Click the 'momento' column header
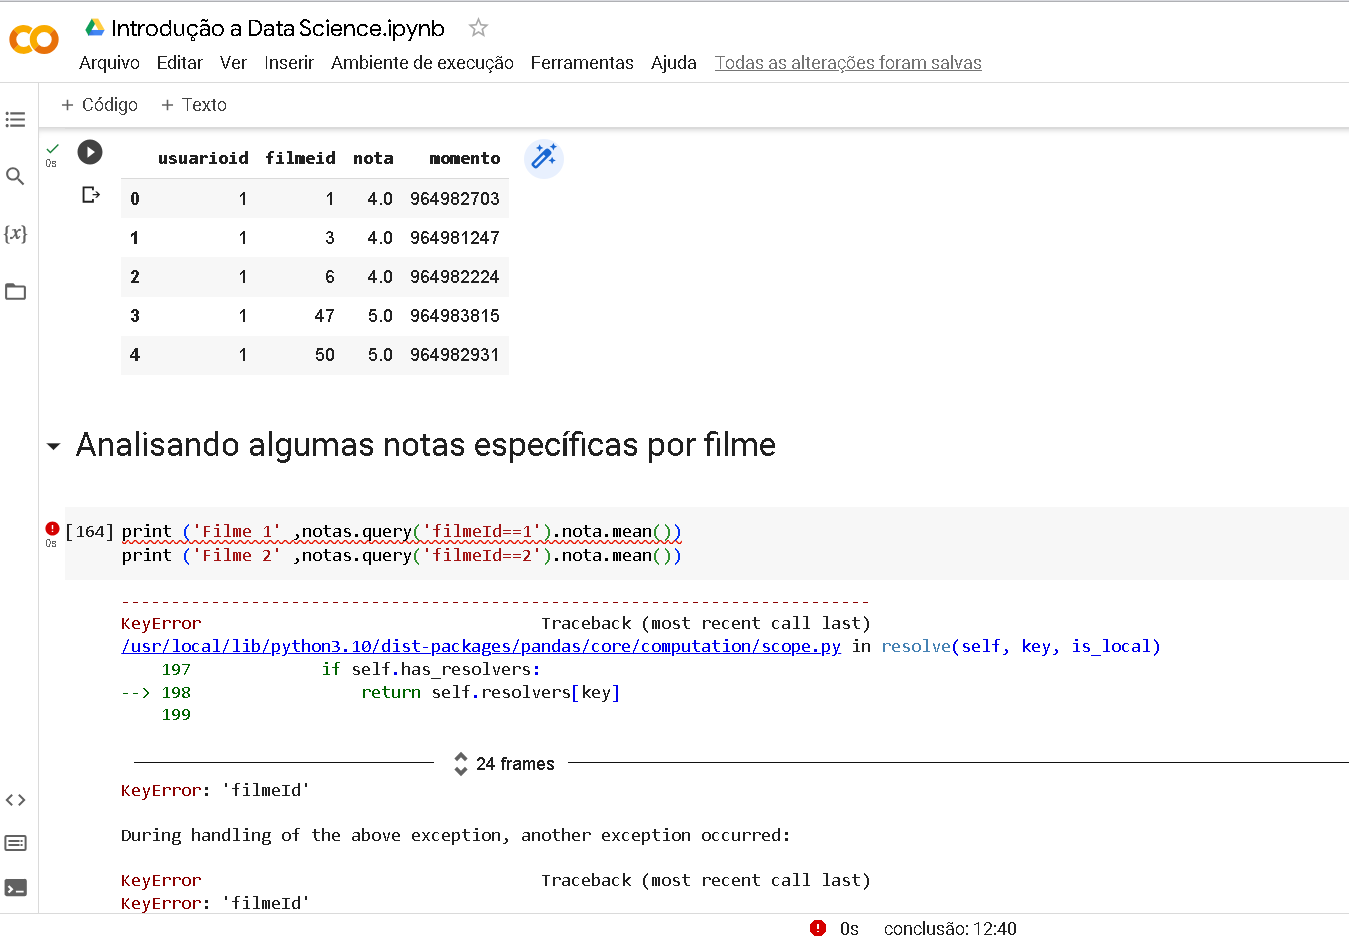 click(465, 158)
